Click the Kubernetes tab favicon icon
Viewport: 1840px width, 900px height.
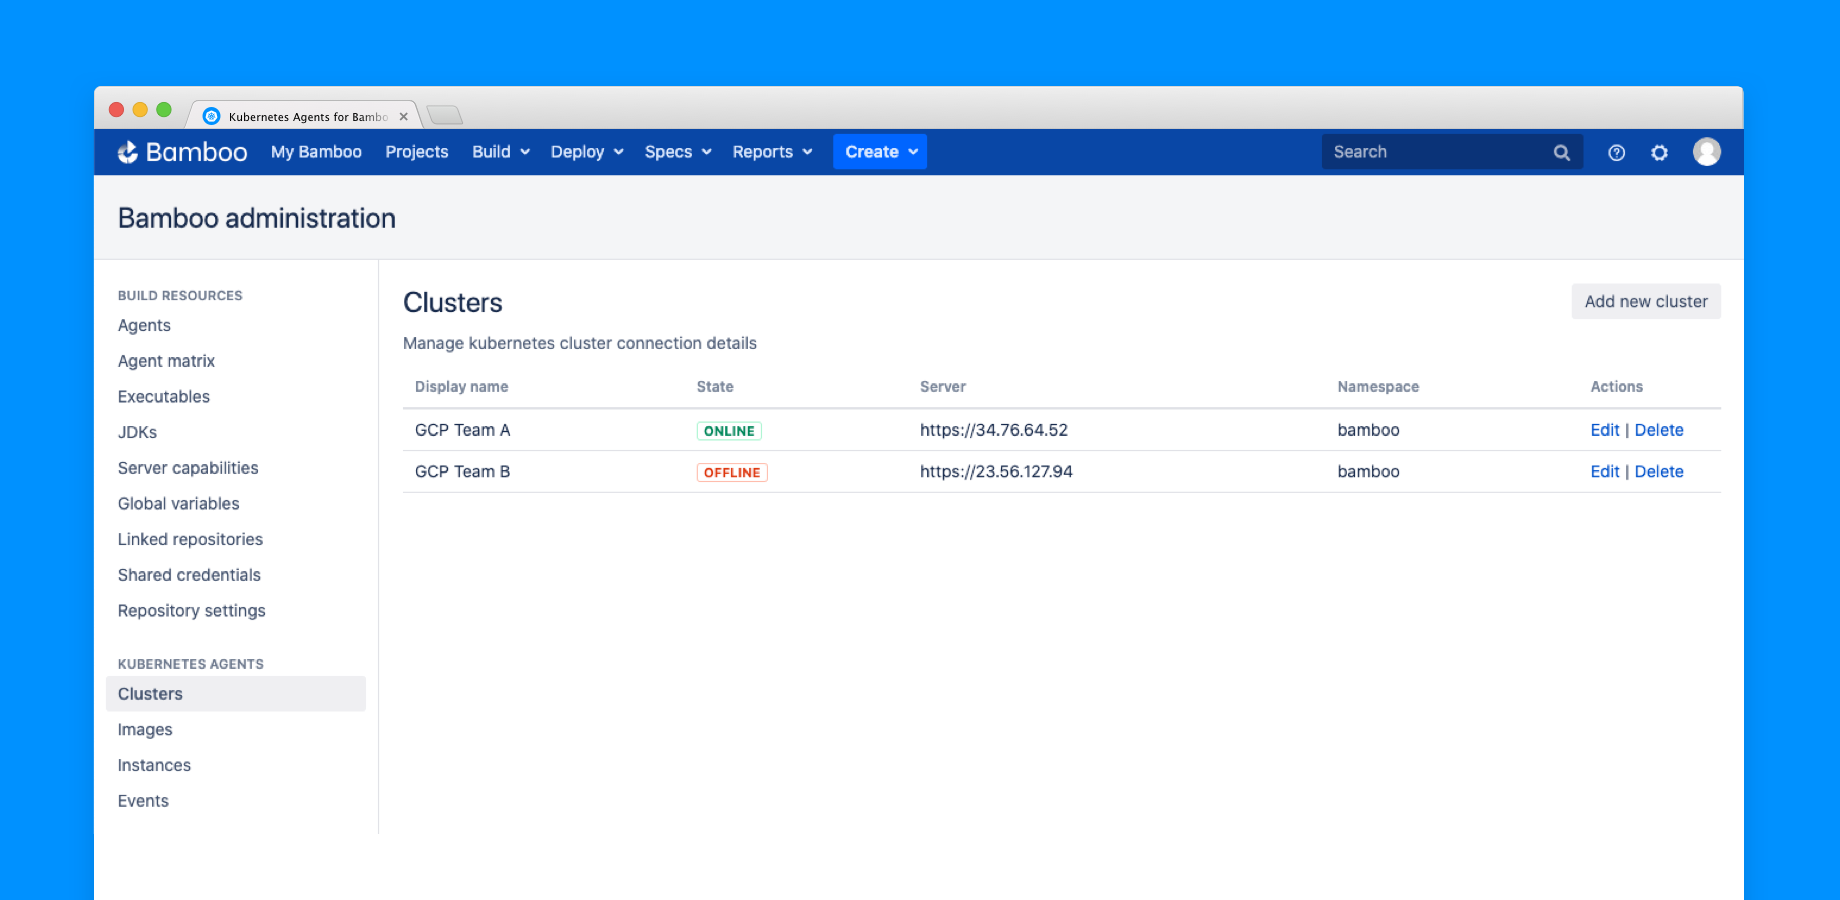coord(211,116)
